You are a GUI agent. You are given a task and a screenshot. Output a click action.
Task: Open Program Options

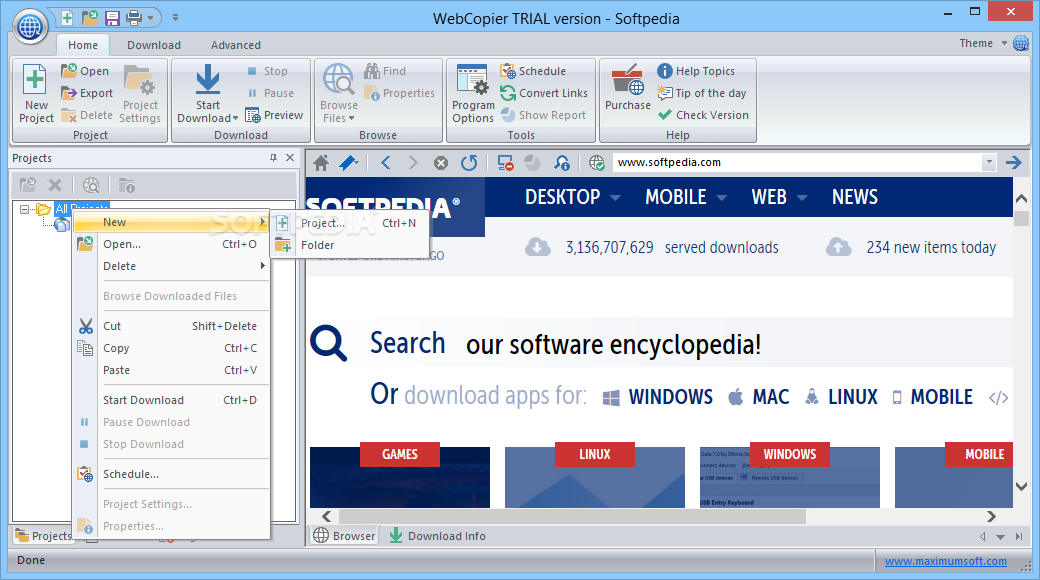click(x=473, y=94)
